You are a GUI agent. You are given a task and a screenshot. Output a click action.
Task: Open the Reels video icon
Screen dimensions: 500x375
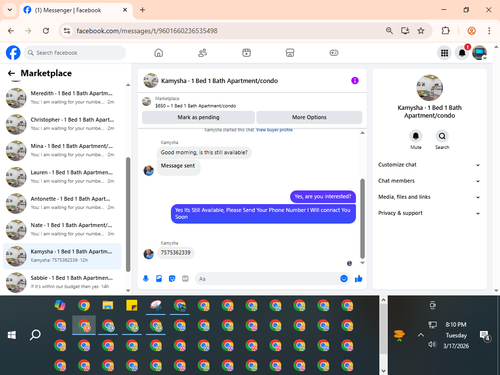click(246, 53)
